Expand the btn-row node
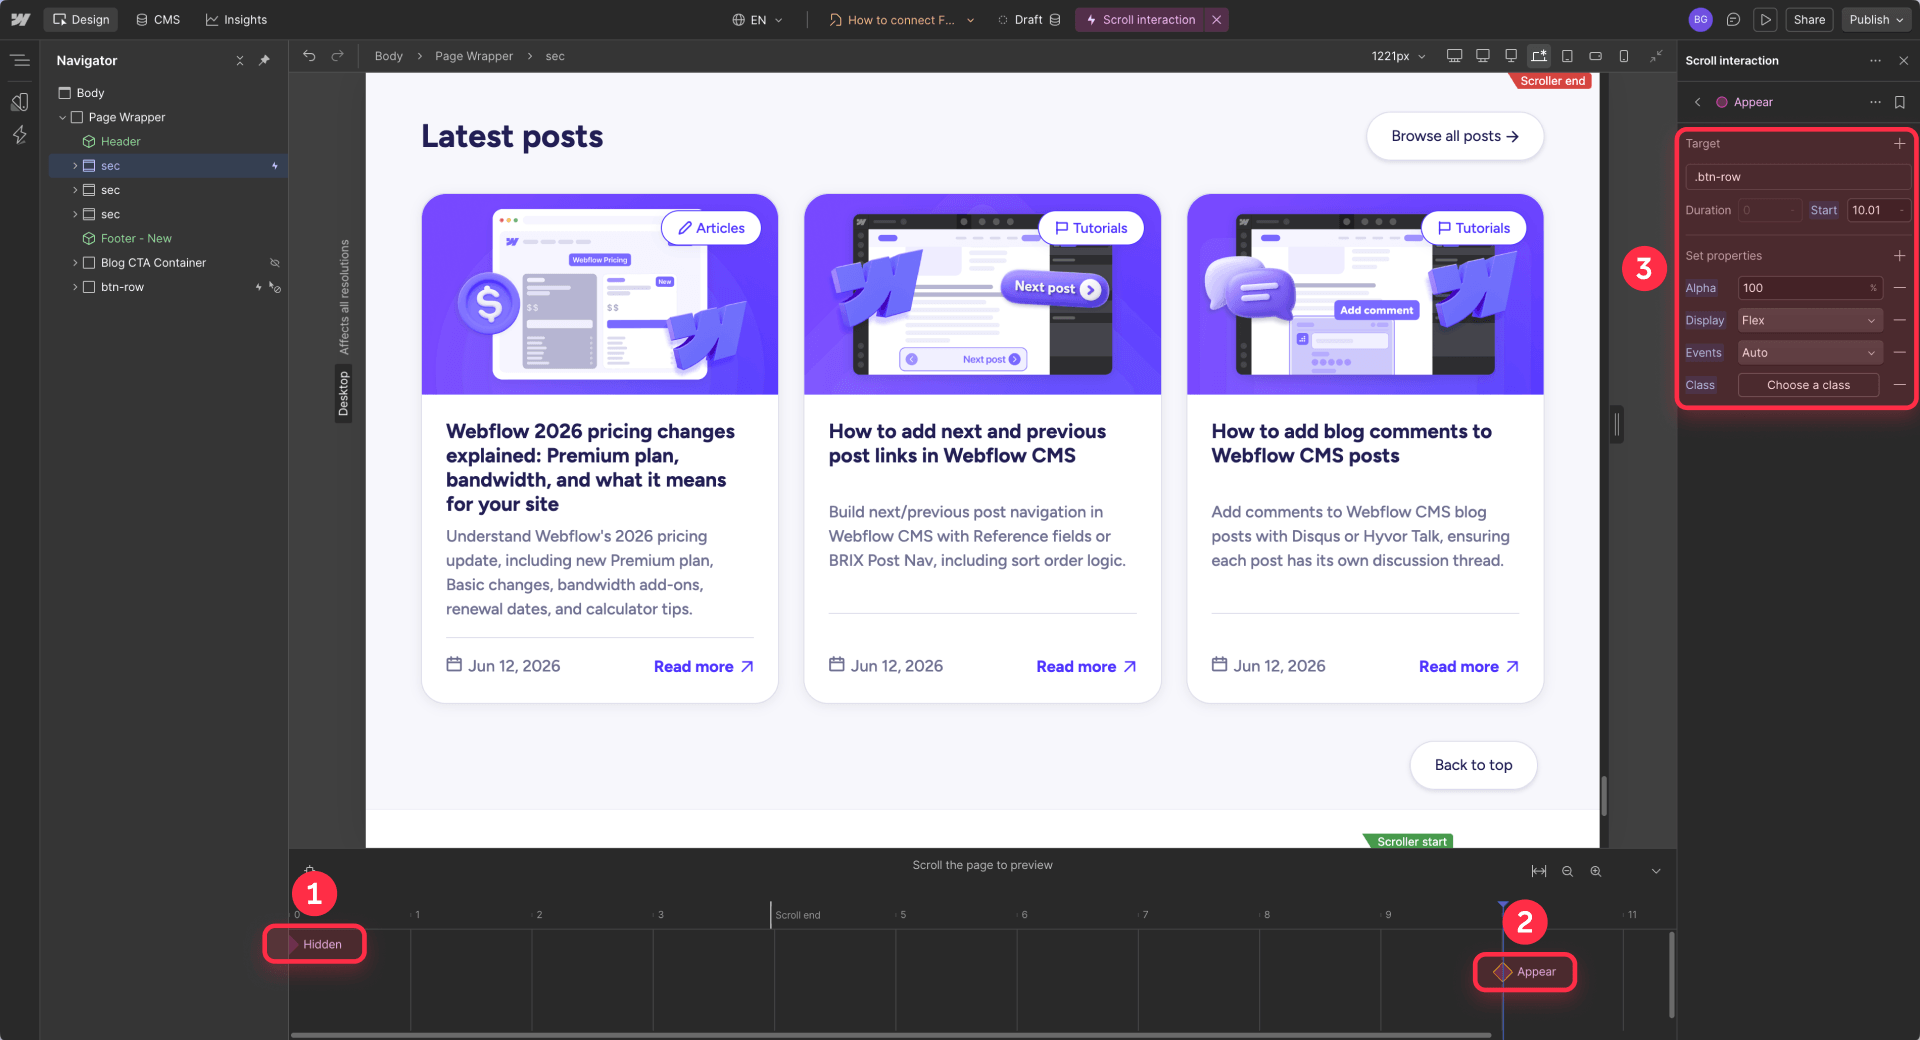Image resolution: width=1920 pixels, height=1040 pixels. [75, 287]
